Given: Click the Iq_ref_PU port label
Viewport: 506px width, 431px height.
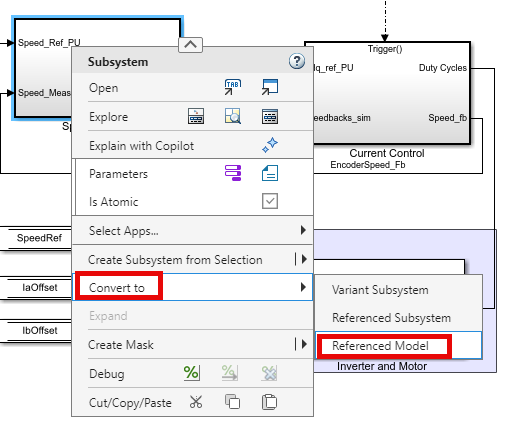Looking at the screenshot, I should (333, 68).
